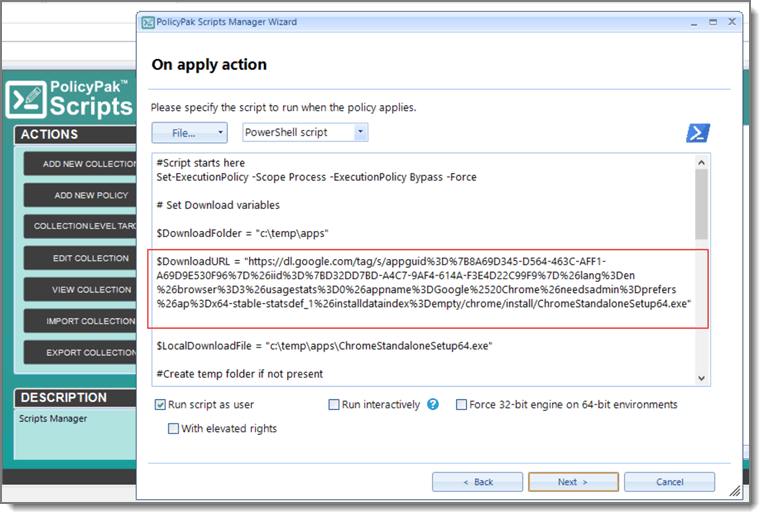This screenshot has width=766, height=519.
Task: Click the Export Collection action
Action: pos(81,352)
